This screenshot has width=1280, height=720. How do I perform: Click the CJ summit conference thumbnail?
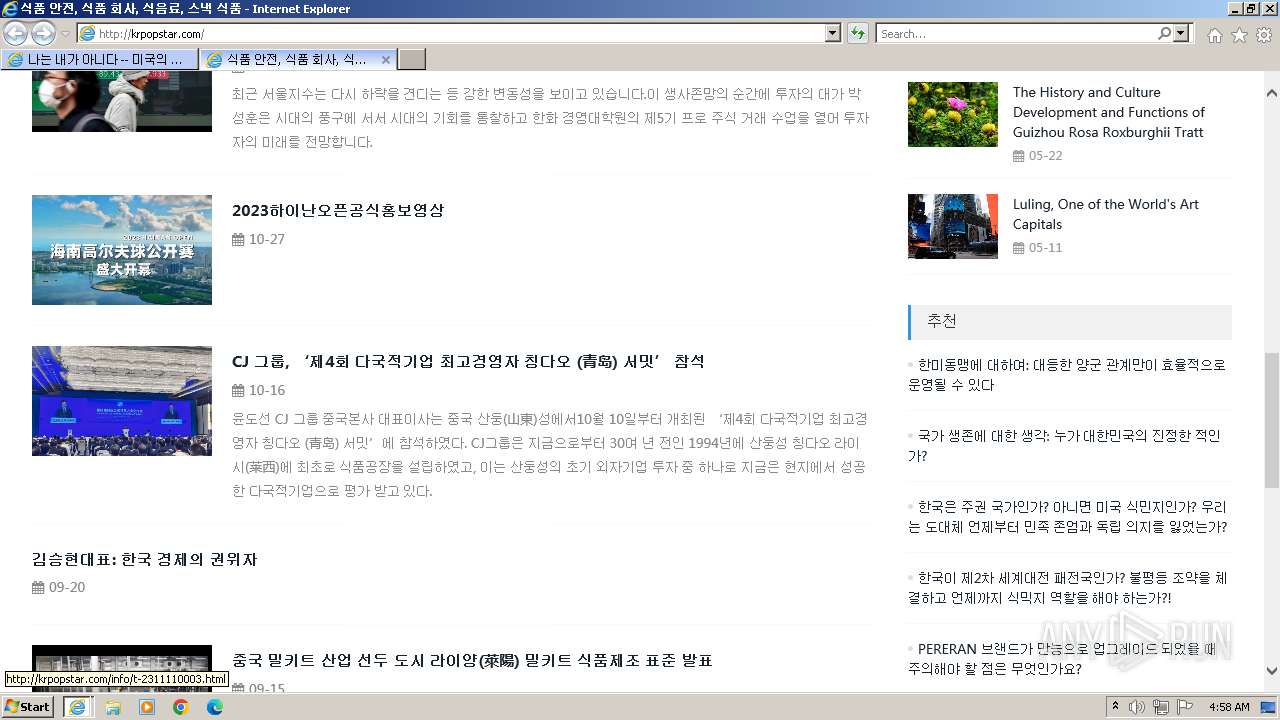[122, 401]
